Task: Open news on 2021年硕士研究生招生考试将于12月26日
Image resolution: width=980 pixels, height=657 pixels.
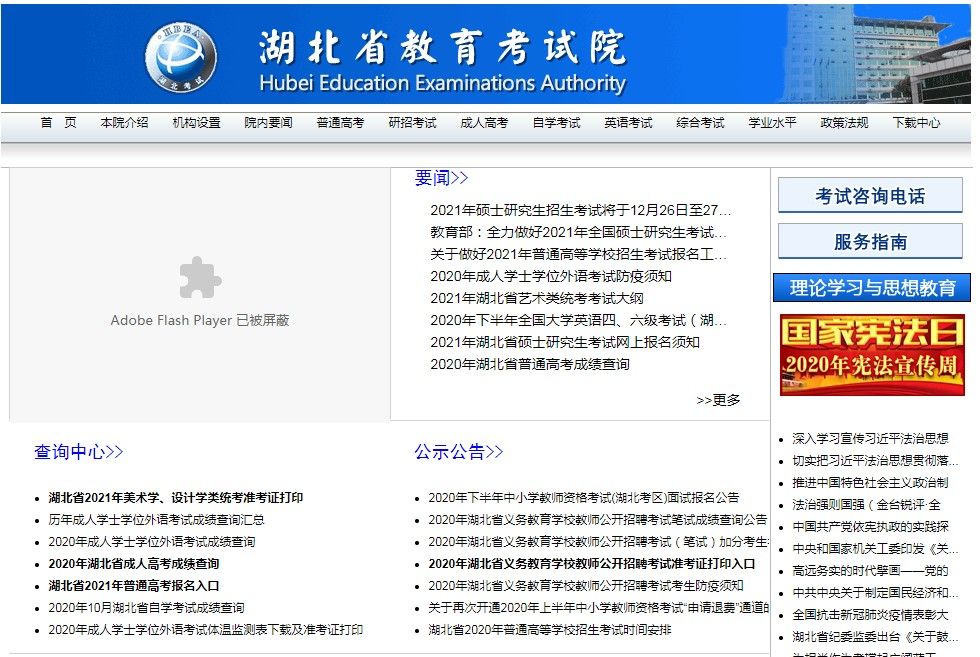Action: [x=581, y=210]
